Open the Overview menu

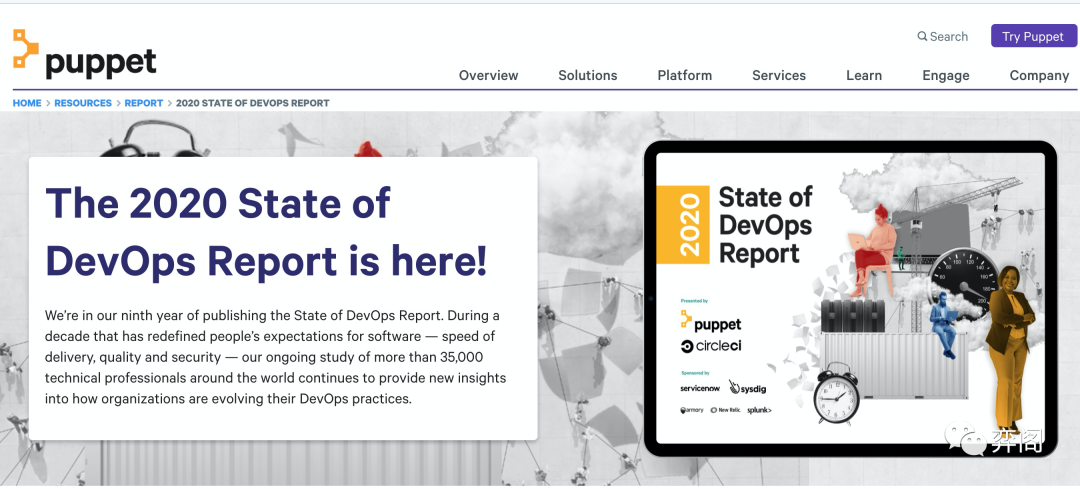(488, 75)
